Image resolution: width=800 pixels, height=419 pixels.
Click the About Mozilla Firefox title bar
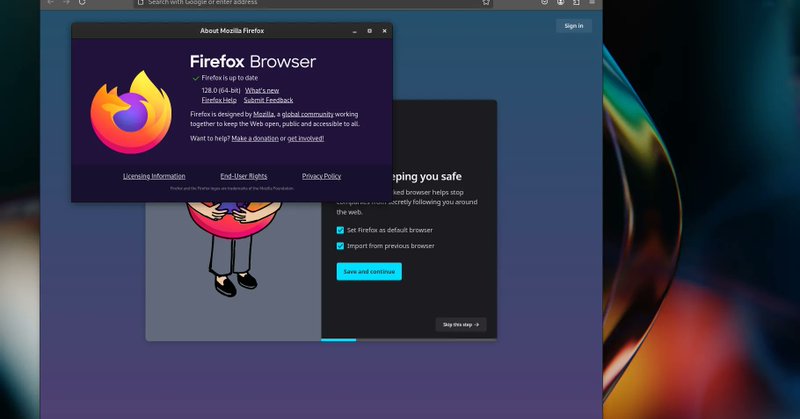232,31
